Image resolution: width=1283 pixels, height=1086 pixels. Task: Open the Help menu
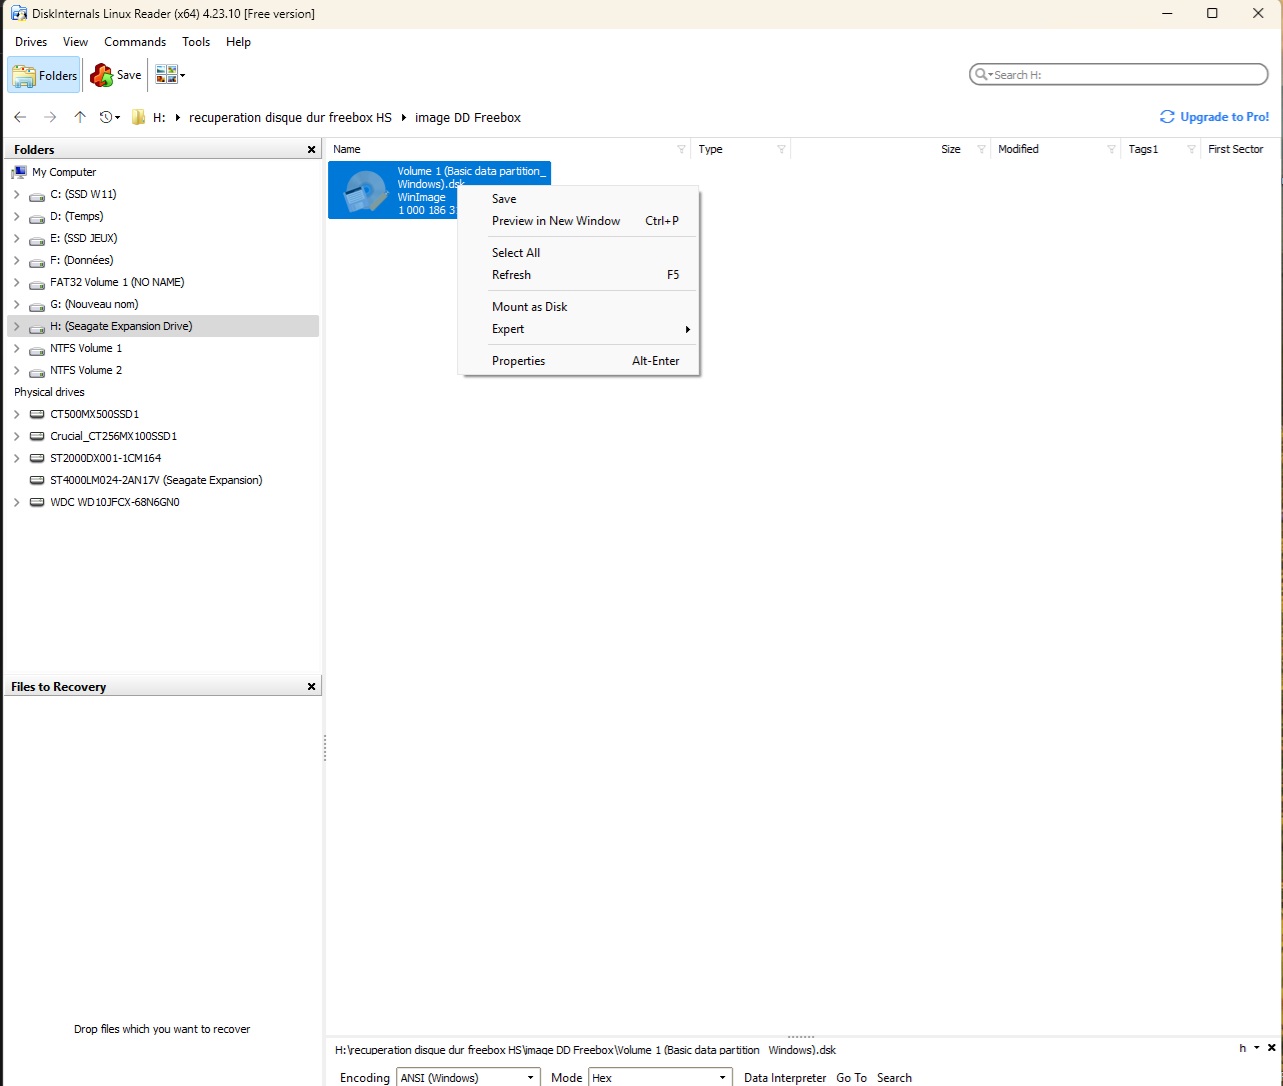[238, 42]
